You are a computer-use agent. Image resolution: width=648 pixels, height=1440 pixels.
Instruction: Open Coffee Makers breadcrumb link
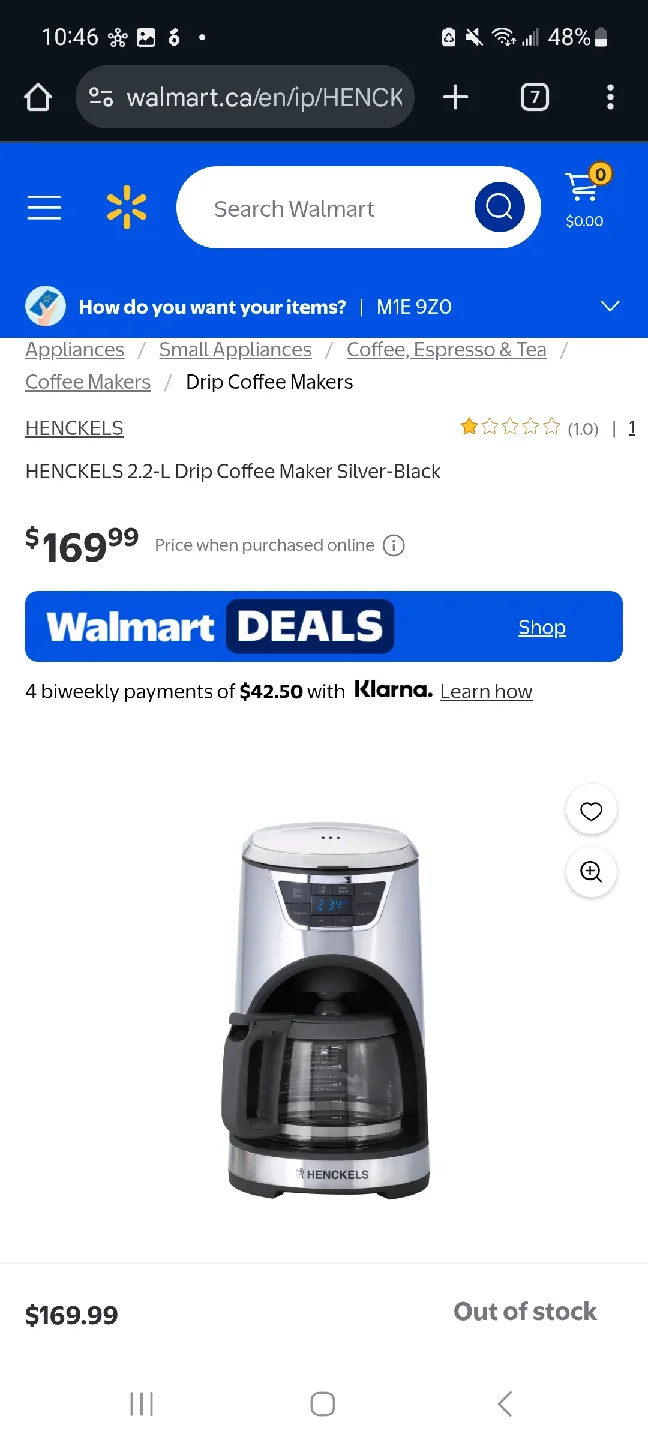pyautogui.click(x=88, y=382)
